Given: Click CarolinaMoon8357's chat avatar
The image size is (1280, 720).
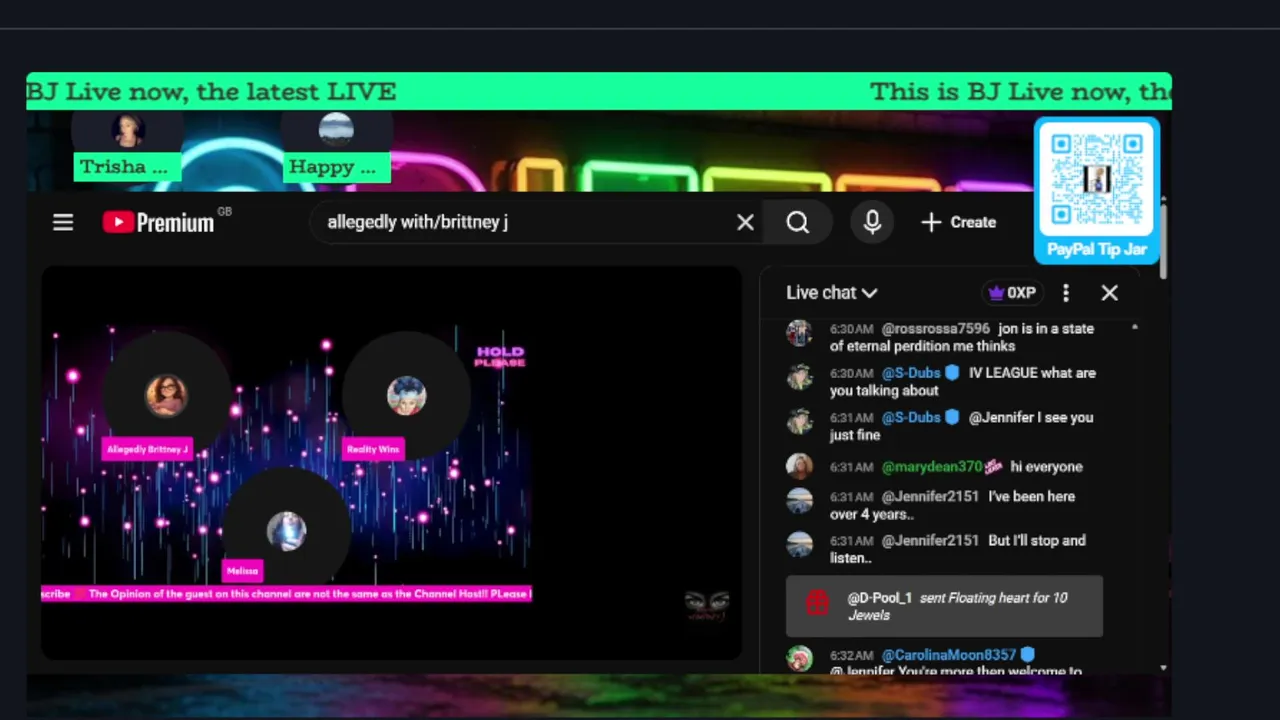Looking at the screenshot, I should (x=799, y=659).
